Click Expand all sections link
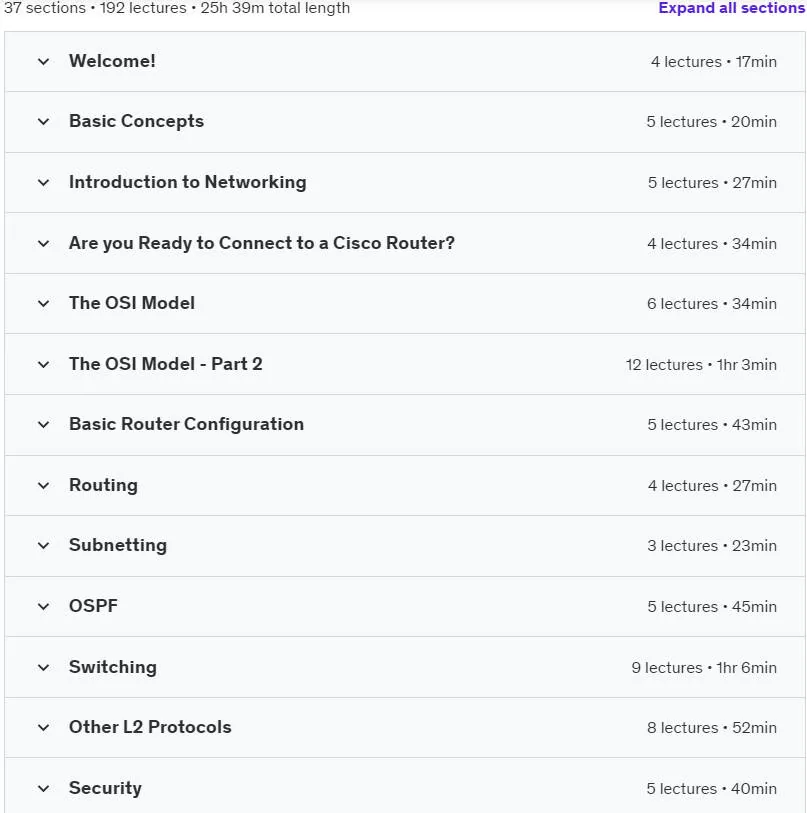 [731, 8]
